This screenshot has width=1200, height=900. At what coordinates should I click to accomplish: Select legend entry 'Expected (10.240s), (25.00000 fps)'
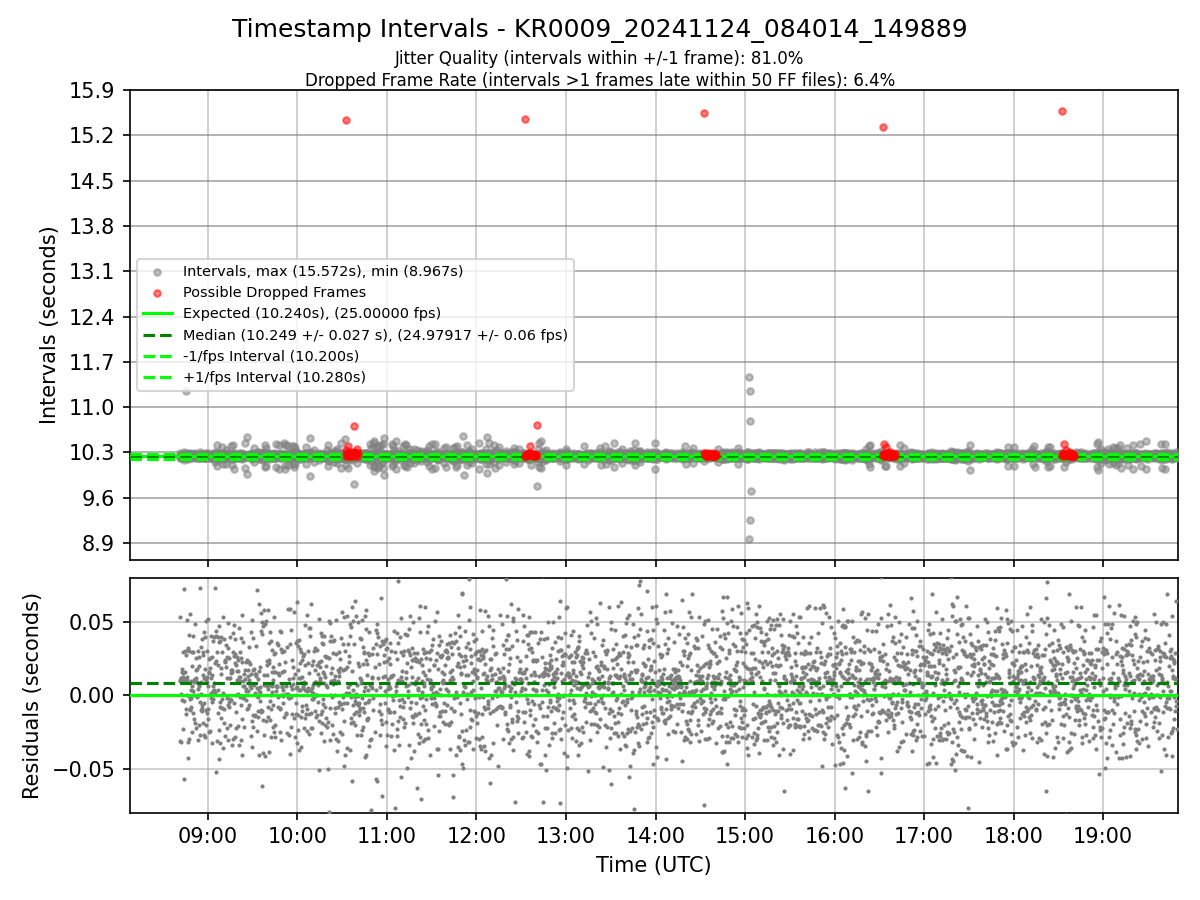tap(312, 313)
